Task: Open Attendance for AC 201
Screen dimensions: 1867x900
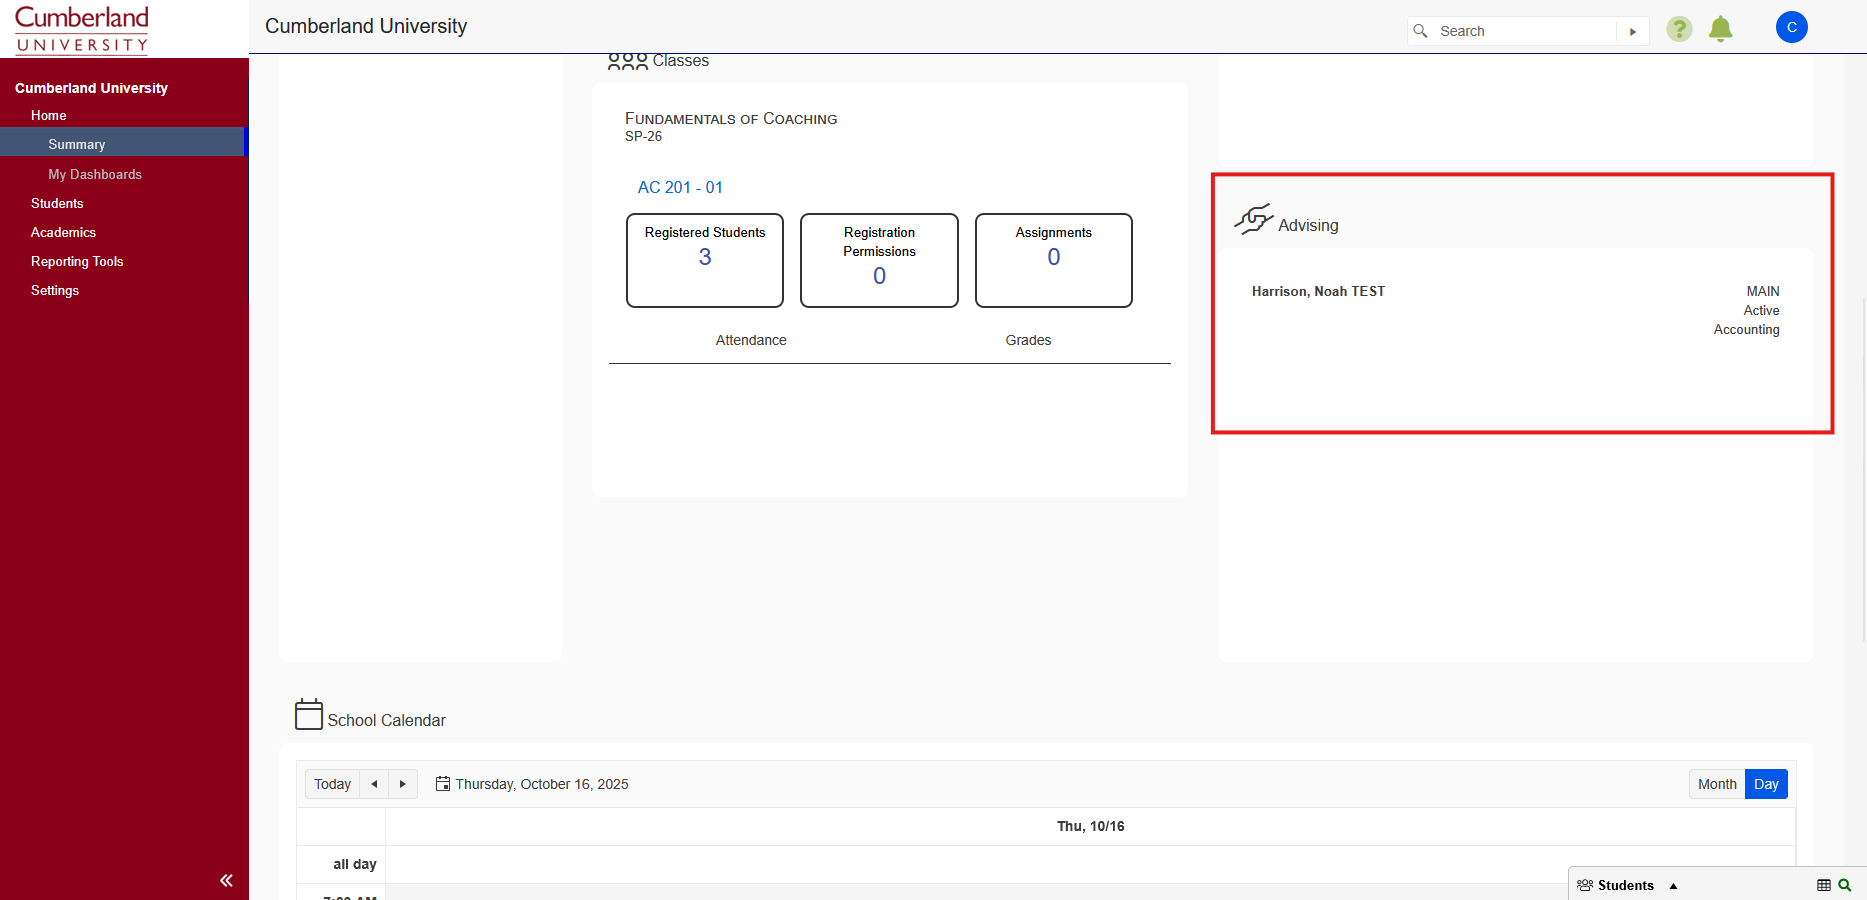Action: point(751,340)
